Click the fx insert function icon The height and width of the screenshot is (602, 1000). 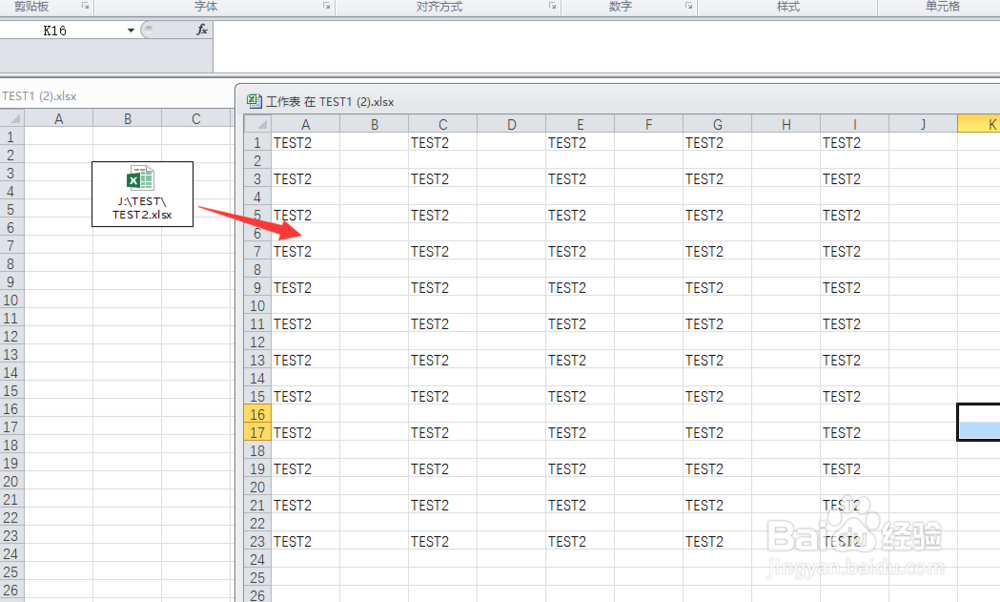(202, 30)
